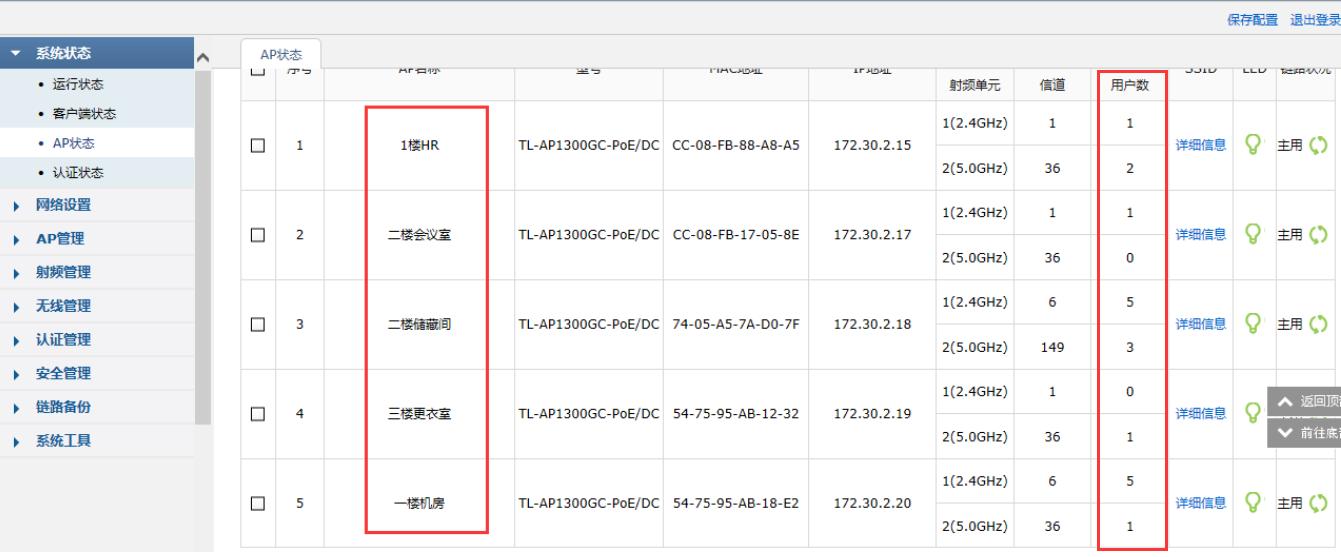The width and height of the screenshot is (1341, 557).
Task: Click IP address 172.30.2.19
Action: point(872,413)
